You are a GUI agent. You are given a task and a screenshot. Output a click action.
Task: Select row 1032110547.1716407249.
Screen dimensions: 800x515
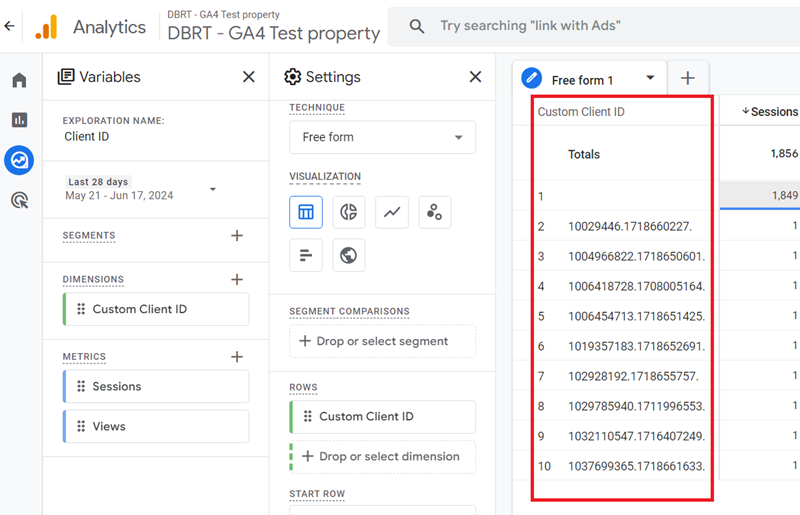tap(637, 436)
